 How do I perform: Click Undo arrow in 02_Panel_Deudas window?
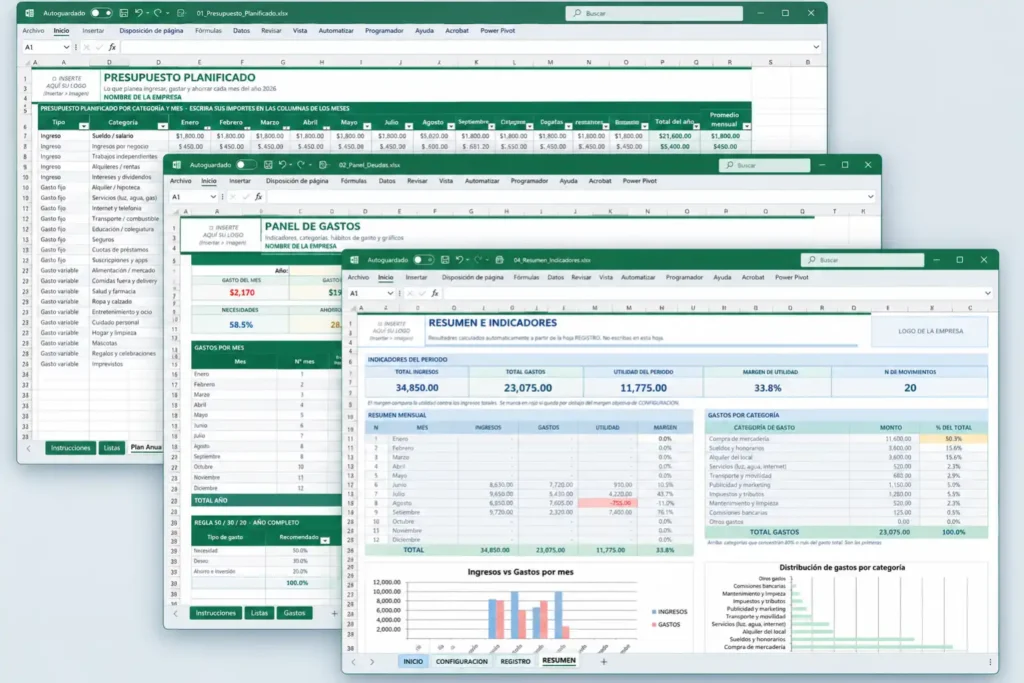282,165
